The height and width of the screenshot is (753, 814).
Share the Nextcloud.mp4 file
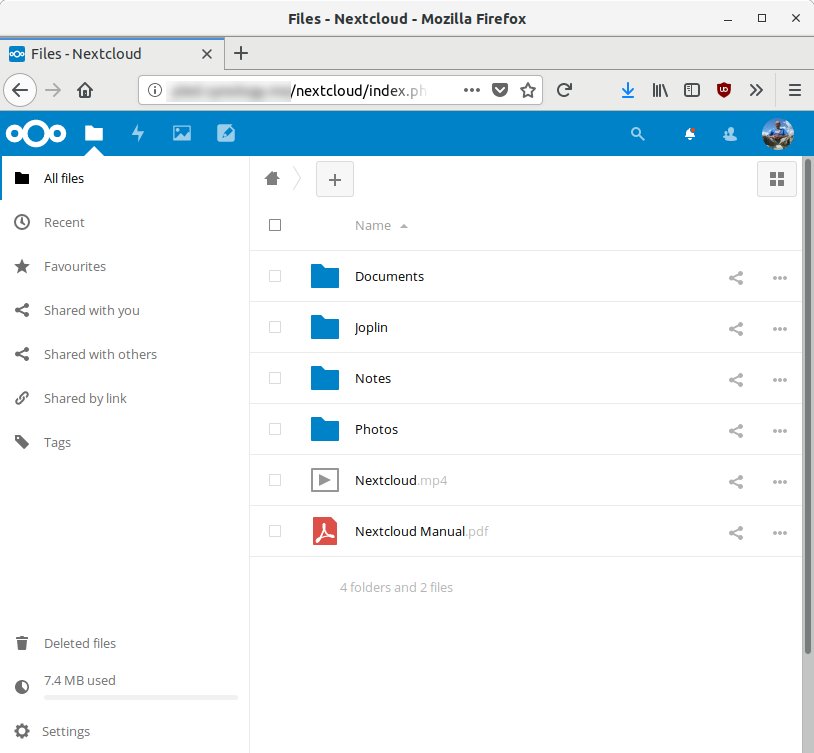(x=736, y=481)
